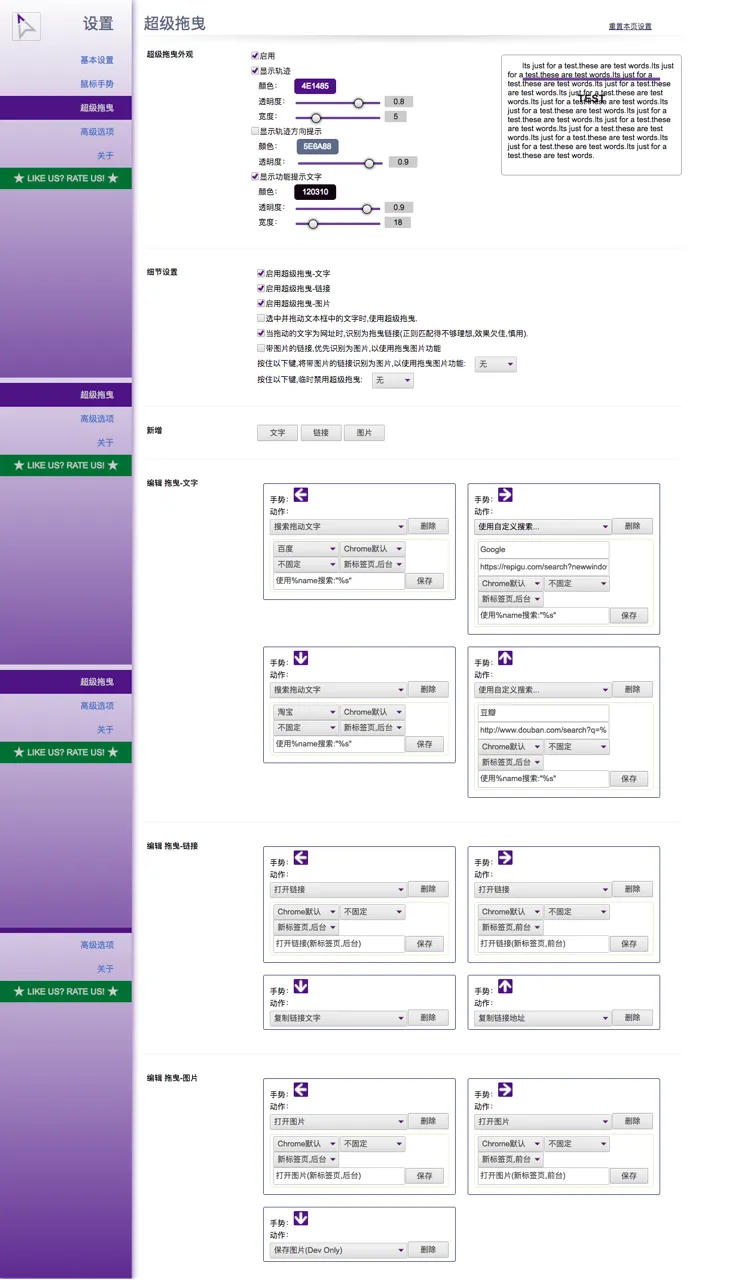This screenshot has height=1280, width=756.
Task: Click the 重置本页设置 link
Action: [x=630, y=27]
